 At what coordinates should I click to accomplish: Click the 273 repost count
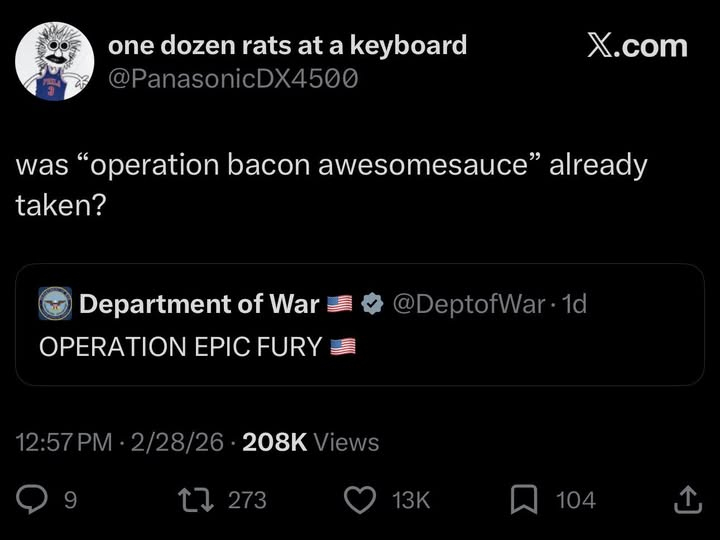click(247, 500)
